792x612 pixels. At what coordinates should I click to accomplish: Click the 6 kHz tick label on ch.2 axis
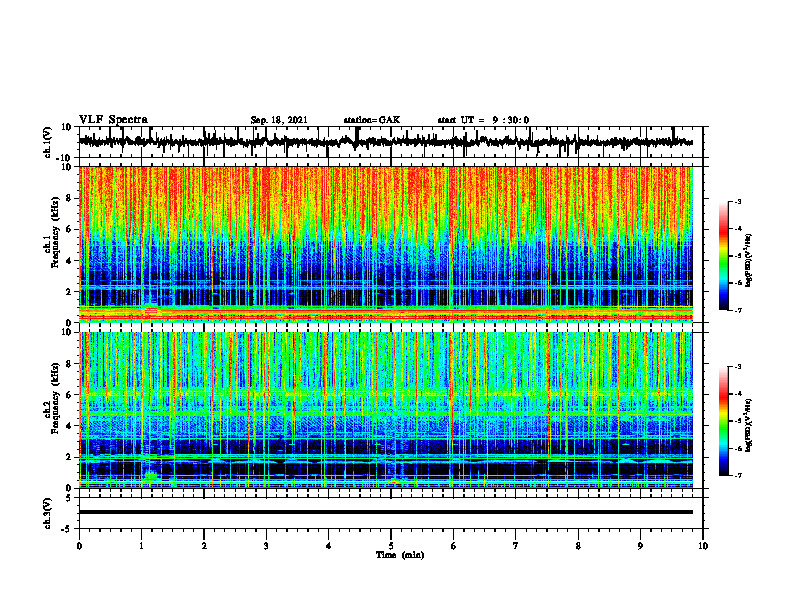click(70, 395)
